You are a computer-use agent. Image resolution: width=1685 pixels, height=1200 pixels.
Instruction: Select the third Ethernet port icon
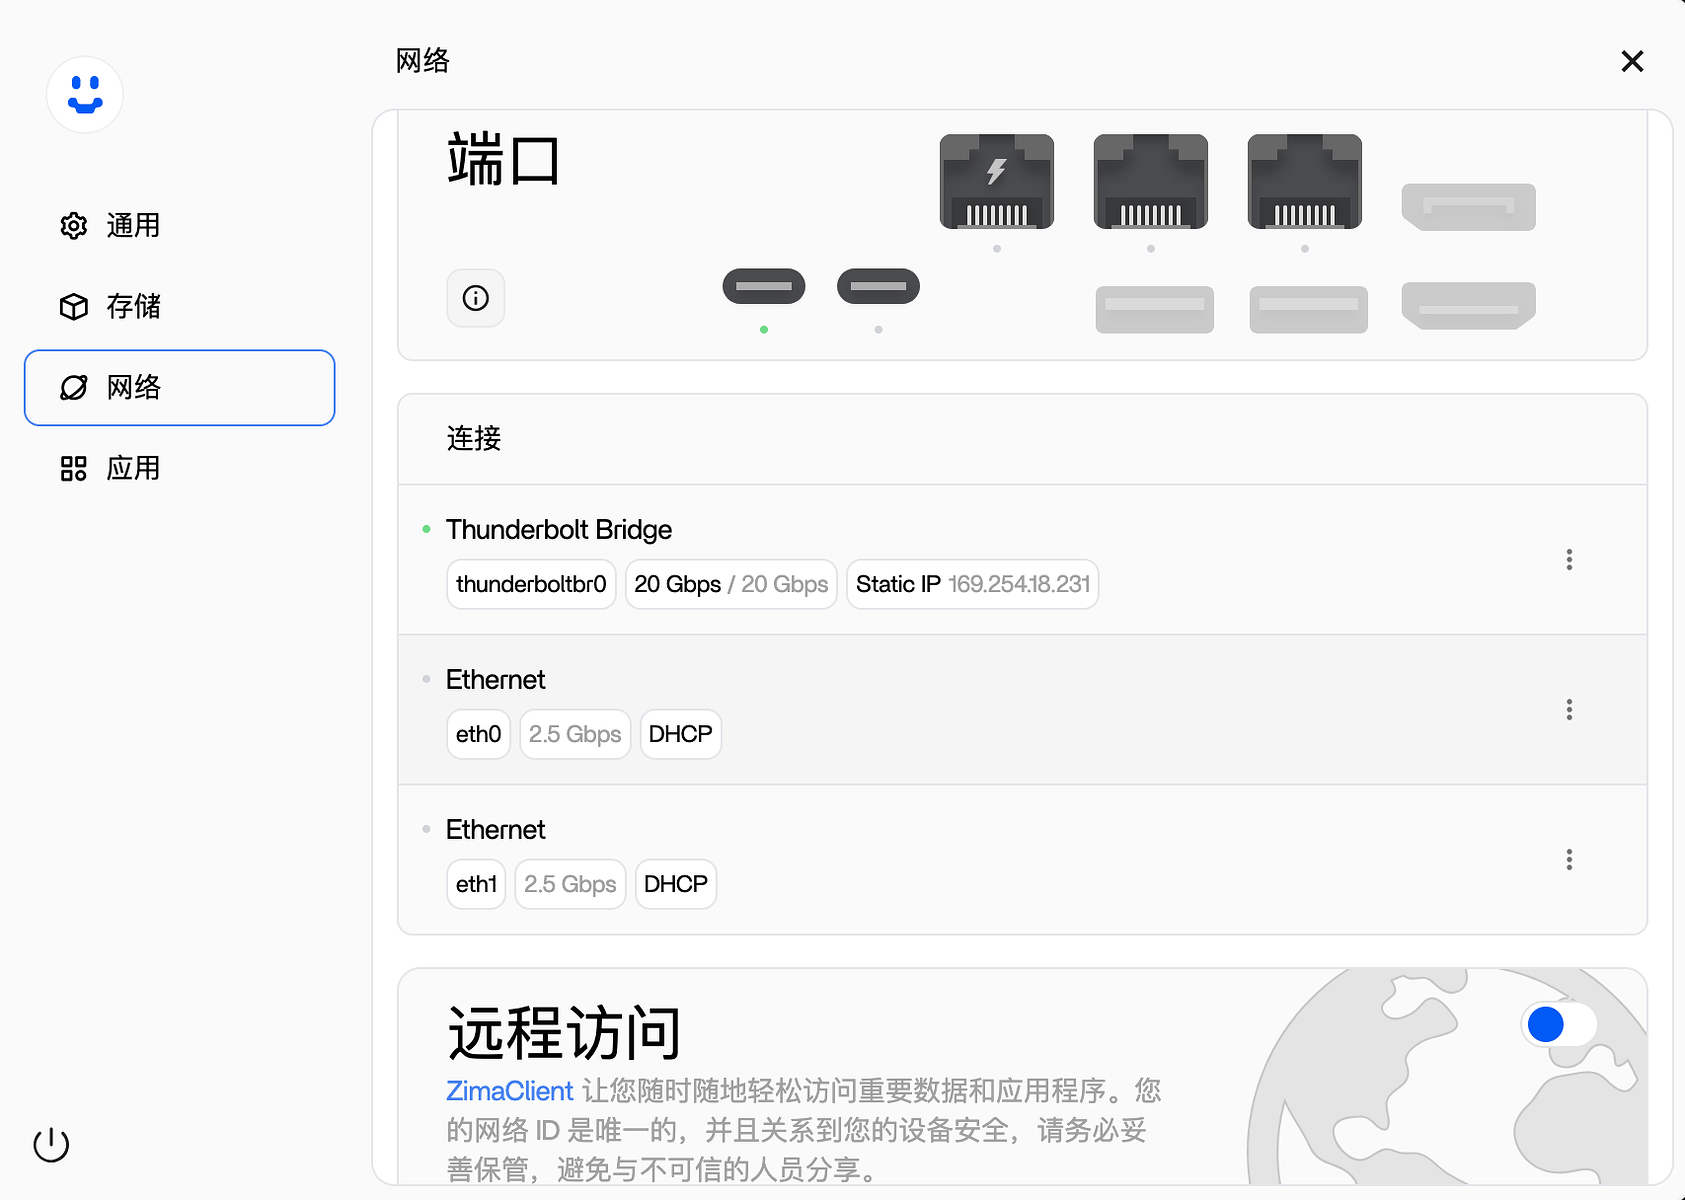1305,182
